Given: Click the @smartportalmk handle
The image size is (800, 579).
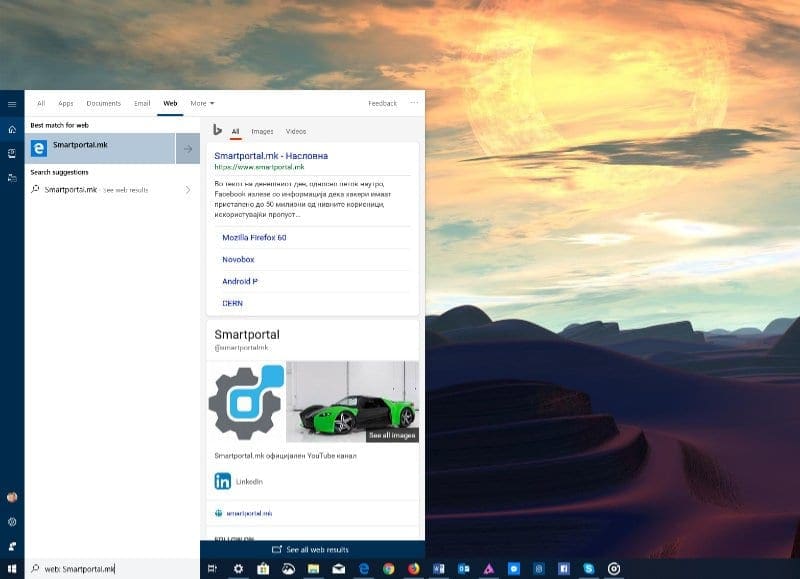Looking at the screenshot, I should coord(241,348).
